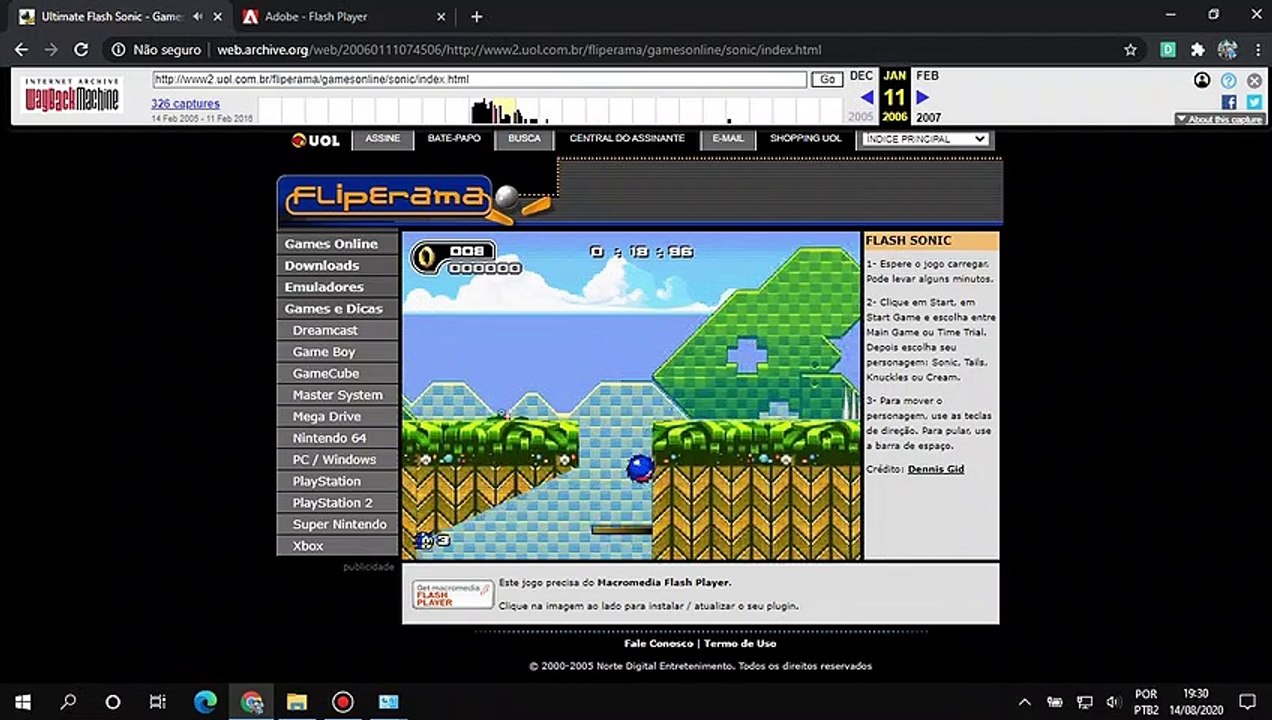Image resolution: width=1272 pixels, height=720 pixels.
Task: Close the Adobe - Flash Player tab
Action: pos(441,17)
